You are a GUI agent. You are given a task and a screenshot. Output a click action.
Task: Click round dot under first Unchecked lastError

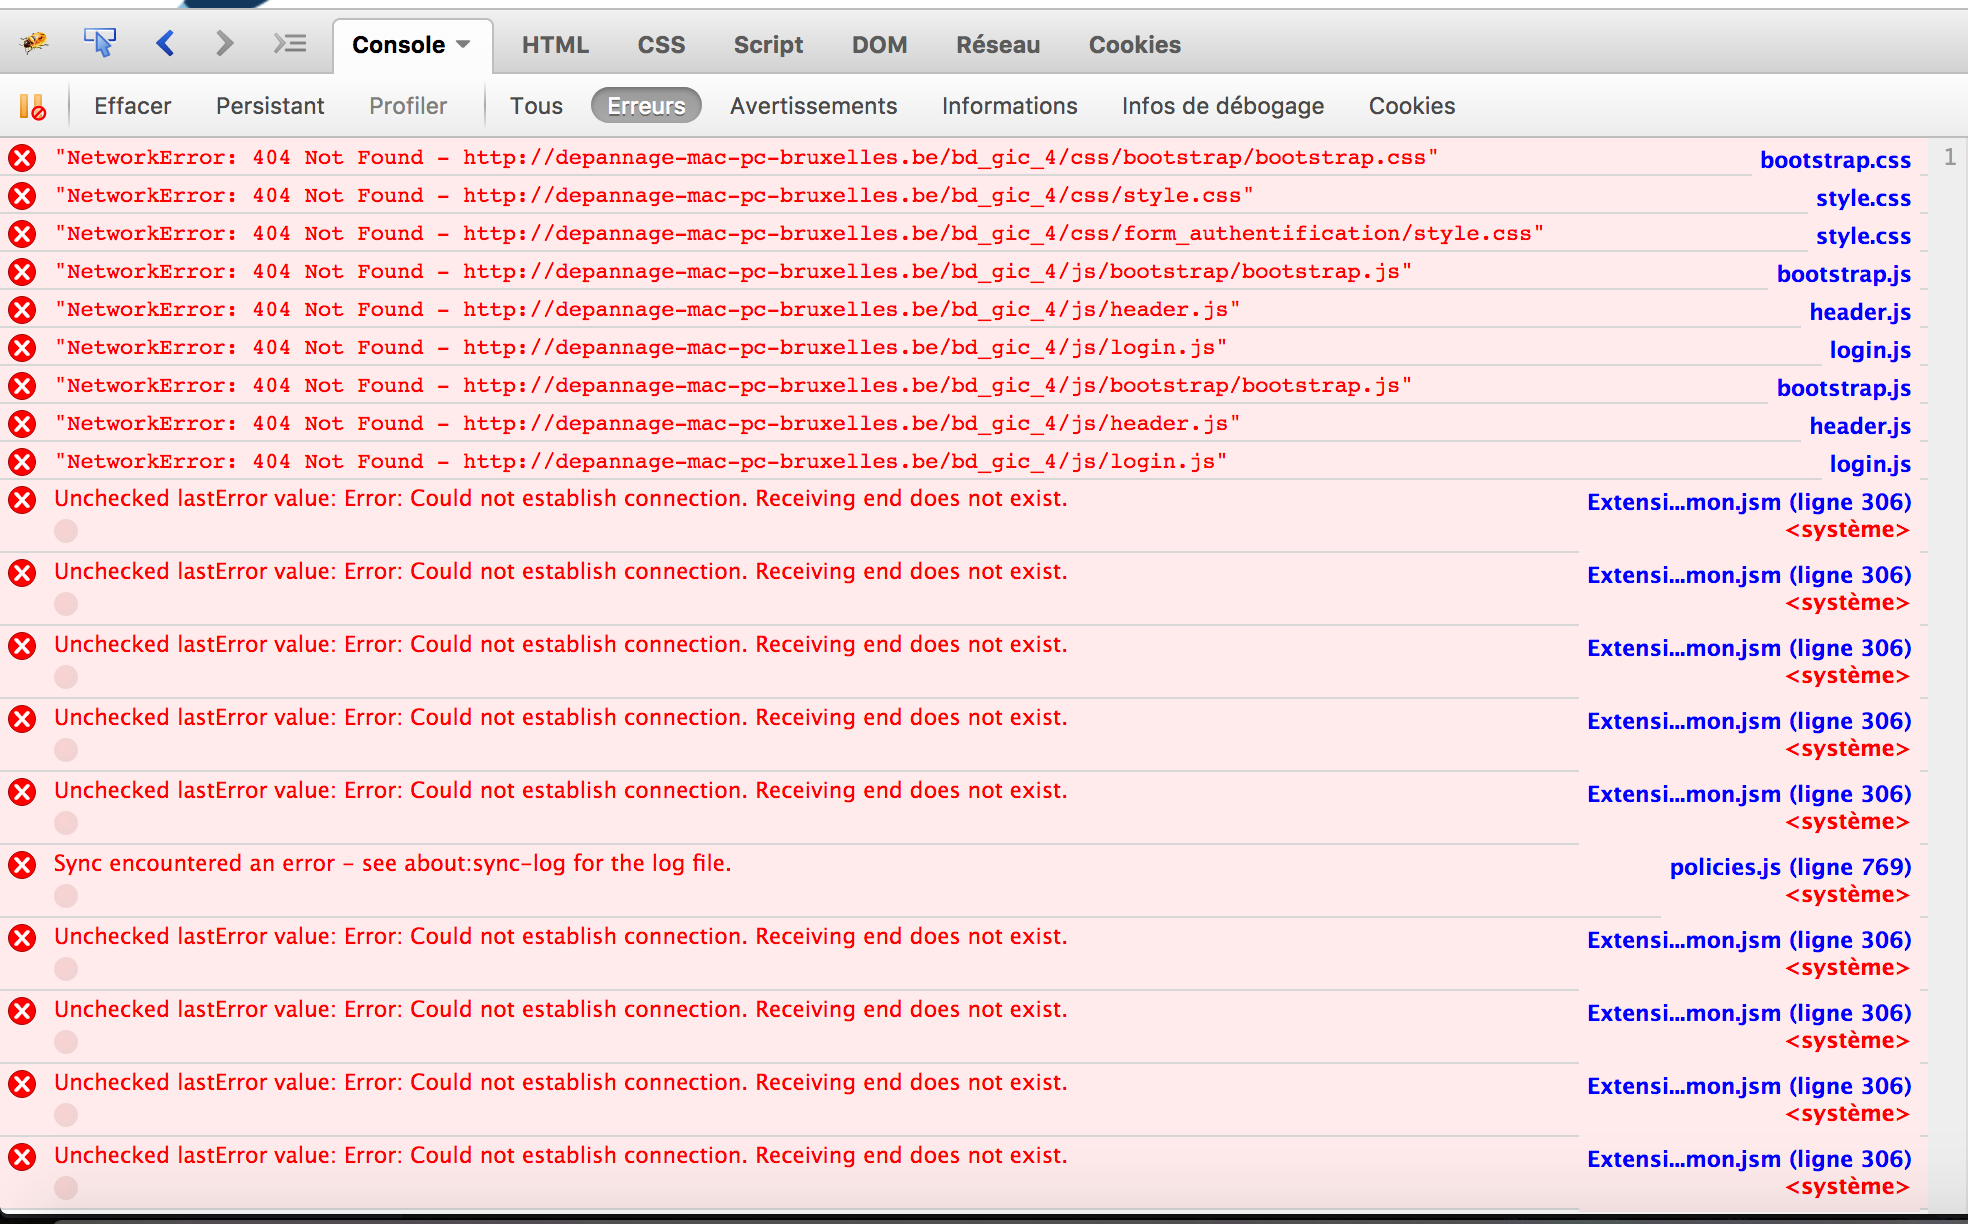[66, 531]
